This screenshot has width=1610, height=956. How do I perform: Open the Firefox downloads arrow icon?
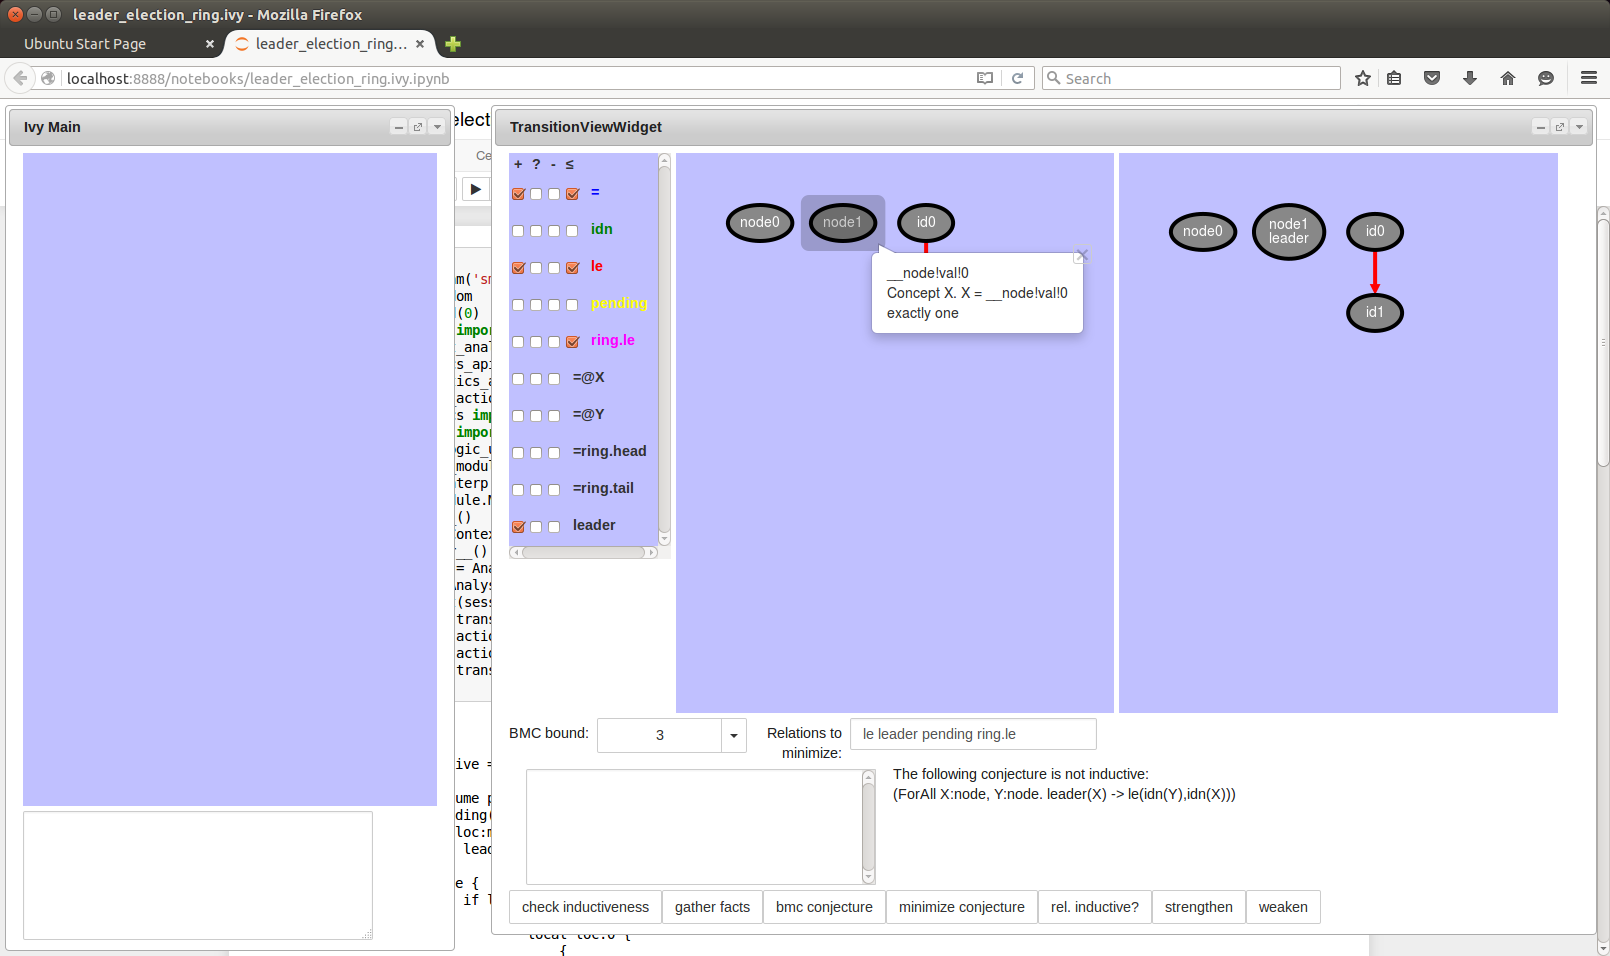point(1469,78)
